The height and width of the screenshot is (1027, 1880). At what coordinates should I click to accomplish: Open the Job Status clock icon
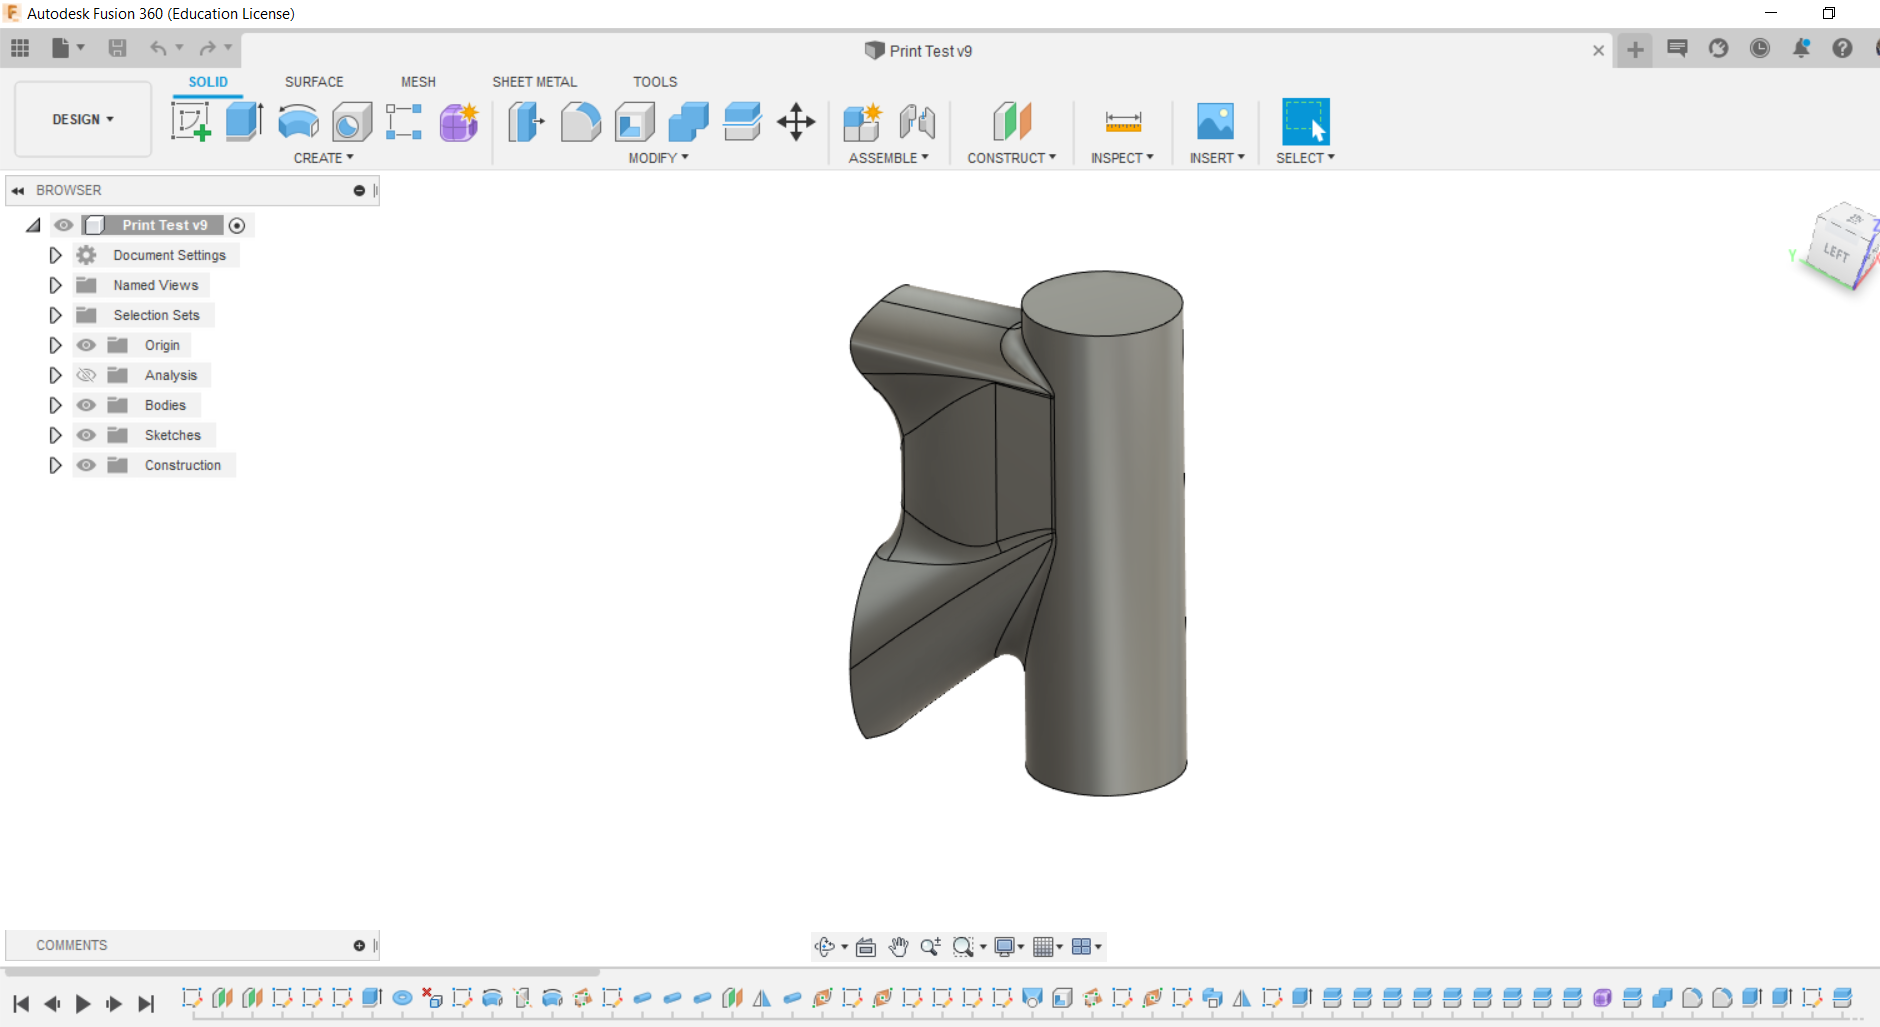click(1760, 48)
